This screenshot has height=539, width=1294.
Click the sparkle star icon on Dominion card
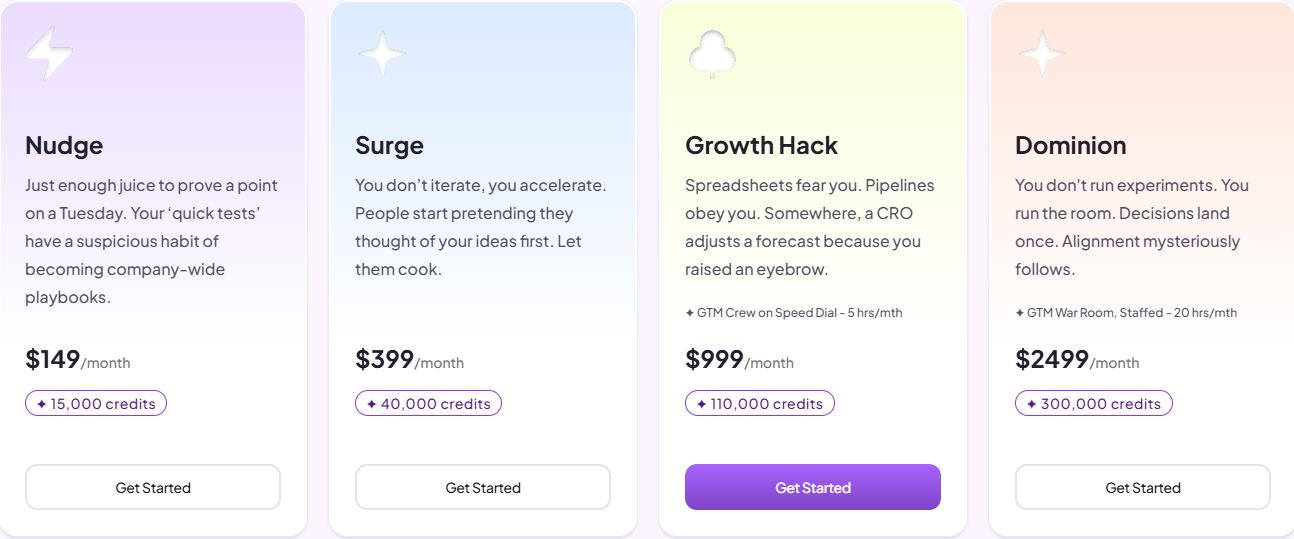[1042, 54]
